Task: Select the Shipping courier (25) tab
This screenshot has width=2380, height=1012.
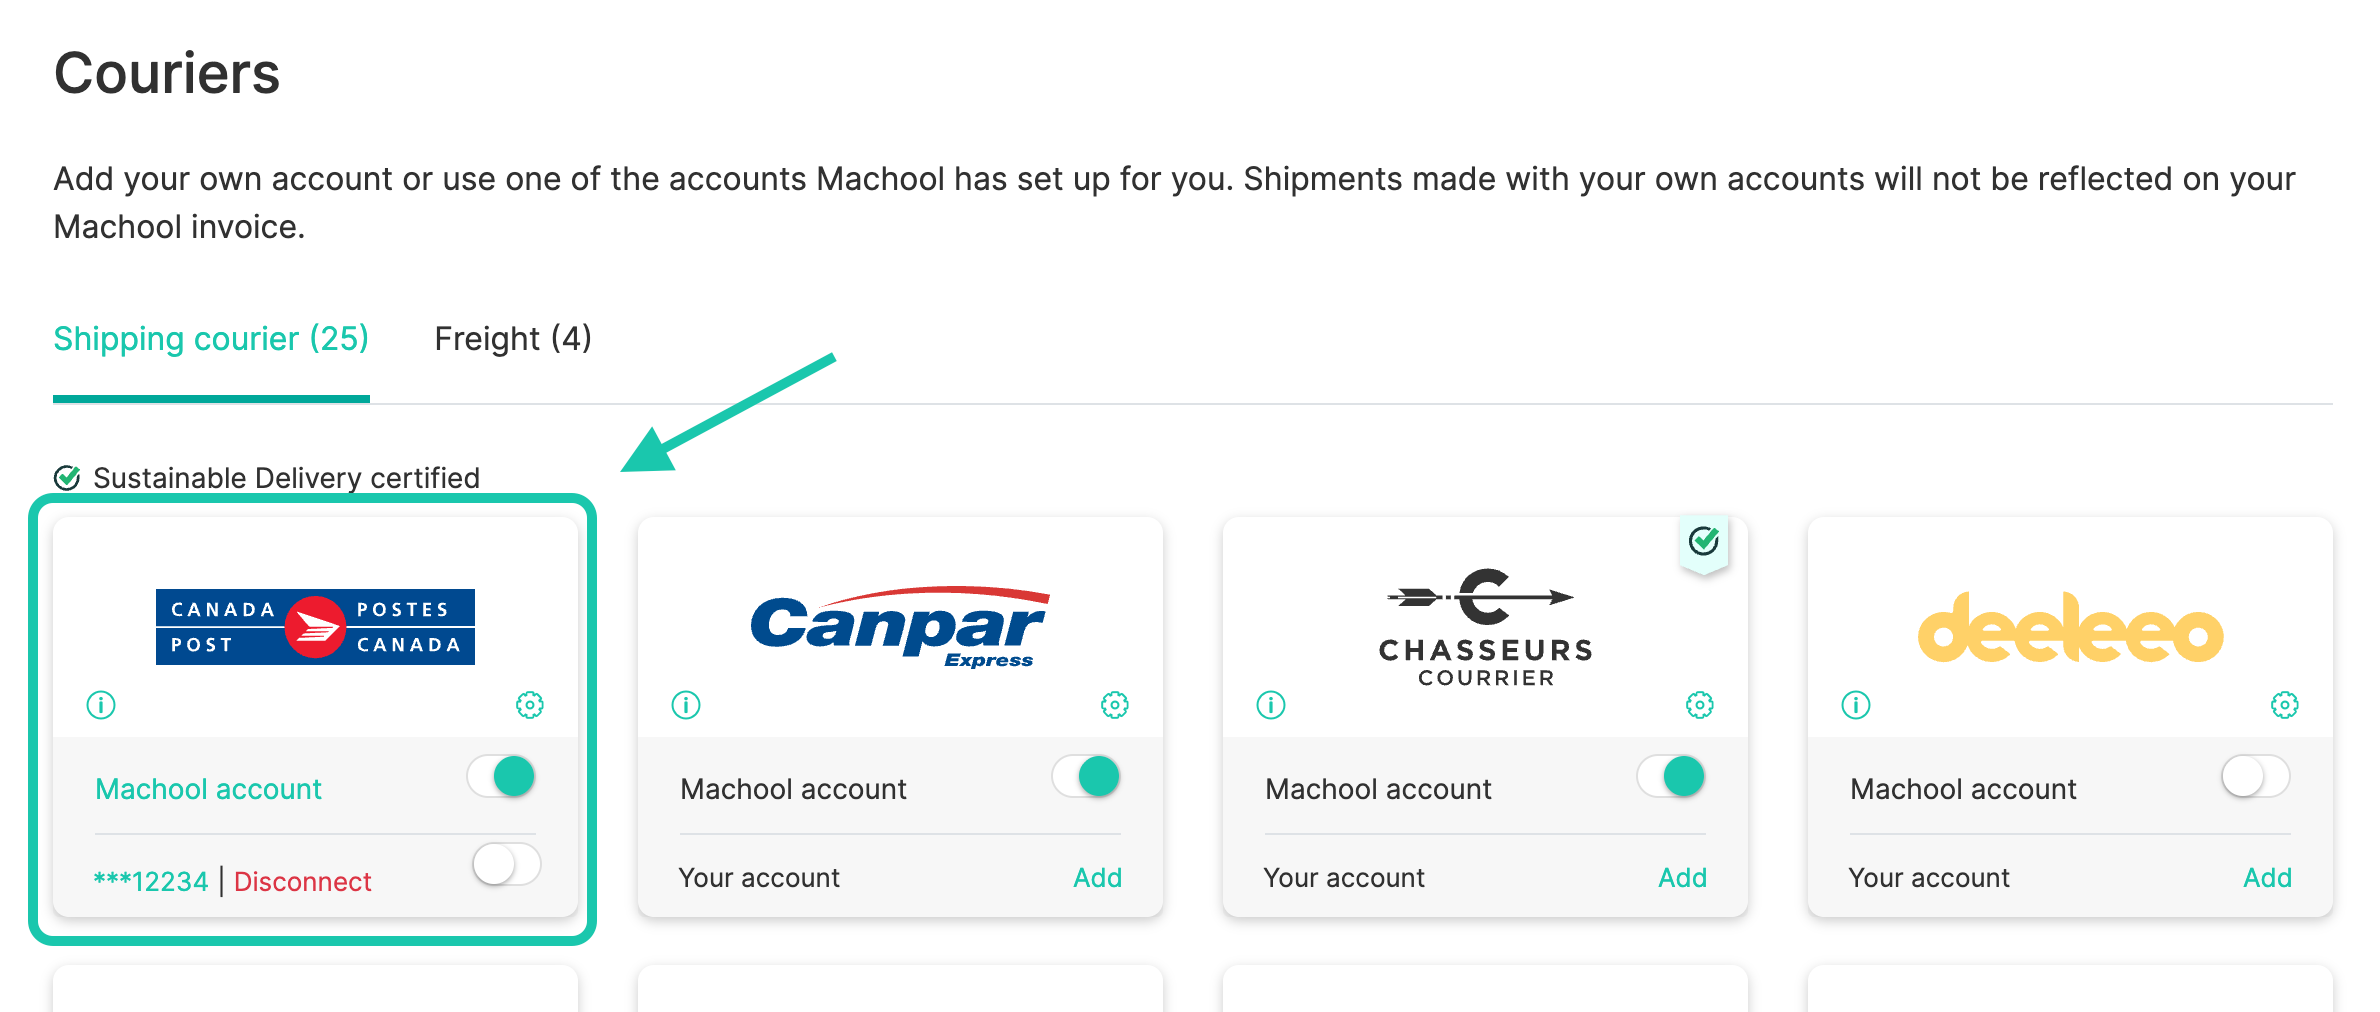Action: [211, 339]
